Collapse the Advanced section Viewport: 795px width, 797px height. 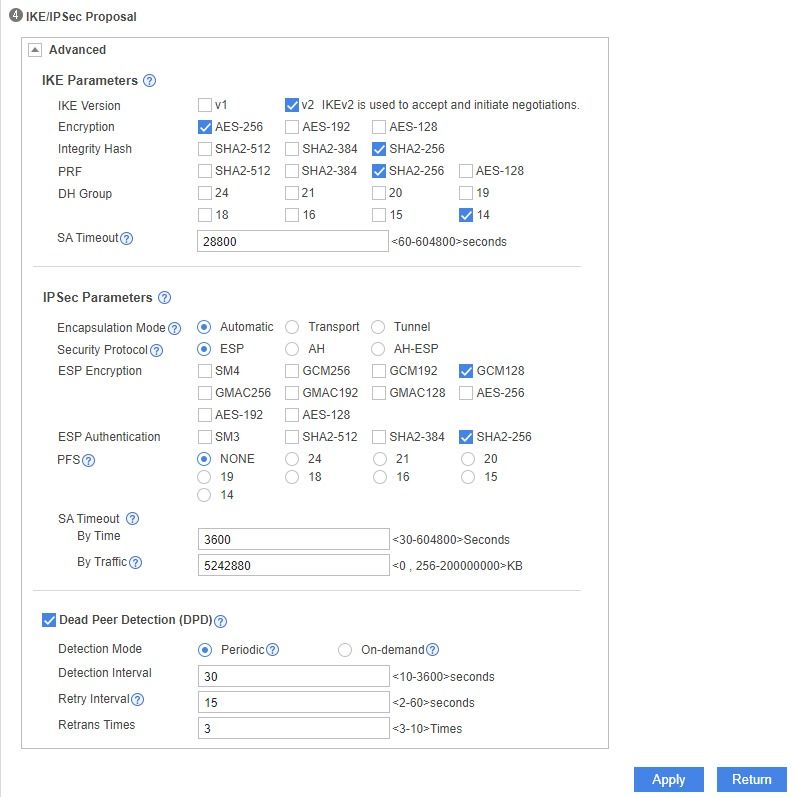tap(36, 50)
